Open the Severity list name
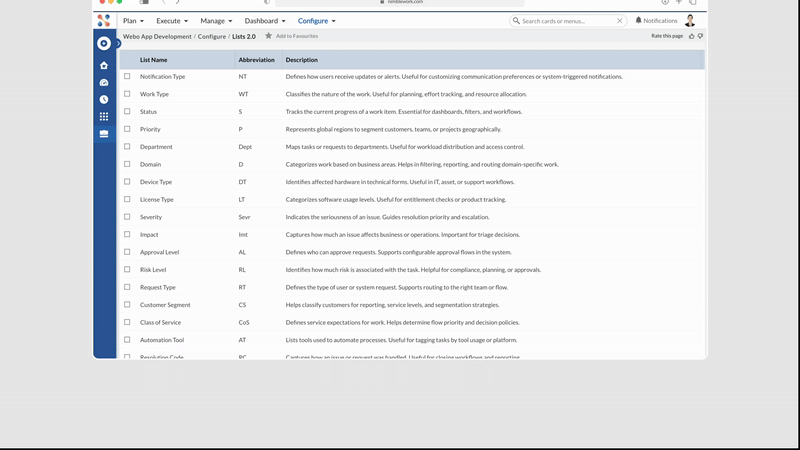The width and height of the screenshot is (800, 450). (151, 217)
